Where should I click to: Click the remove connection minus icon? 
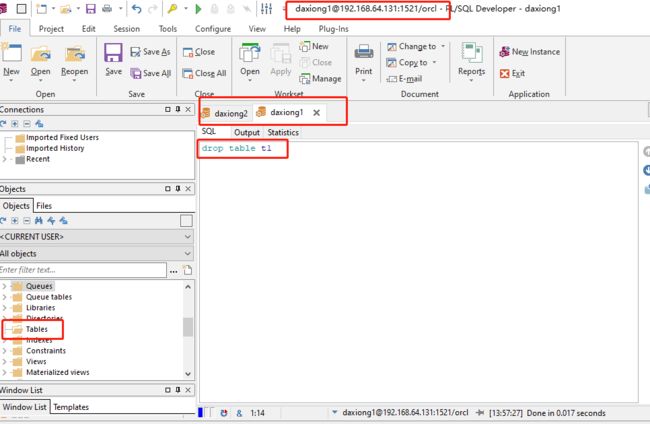27,124
